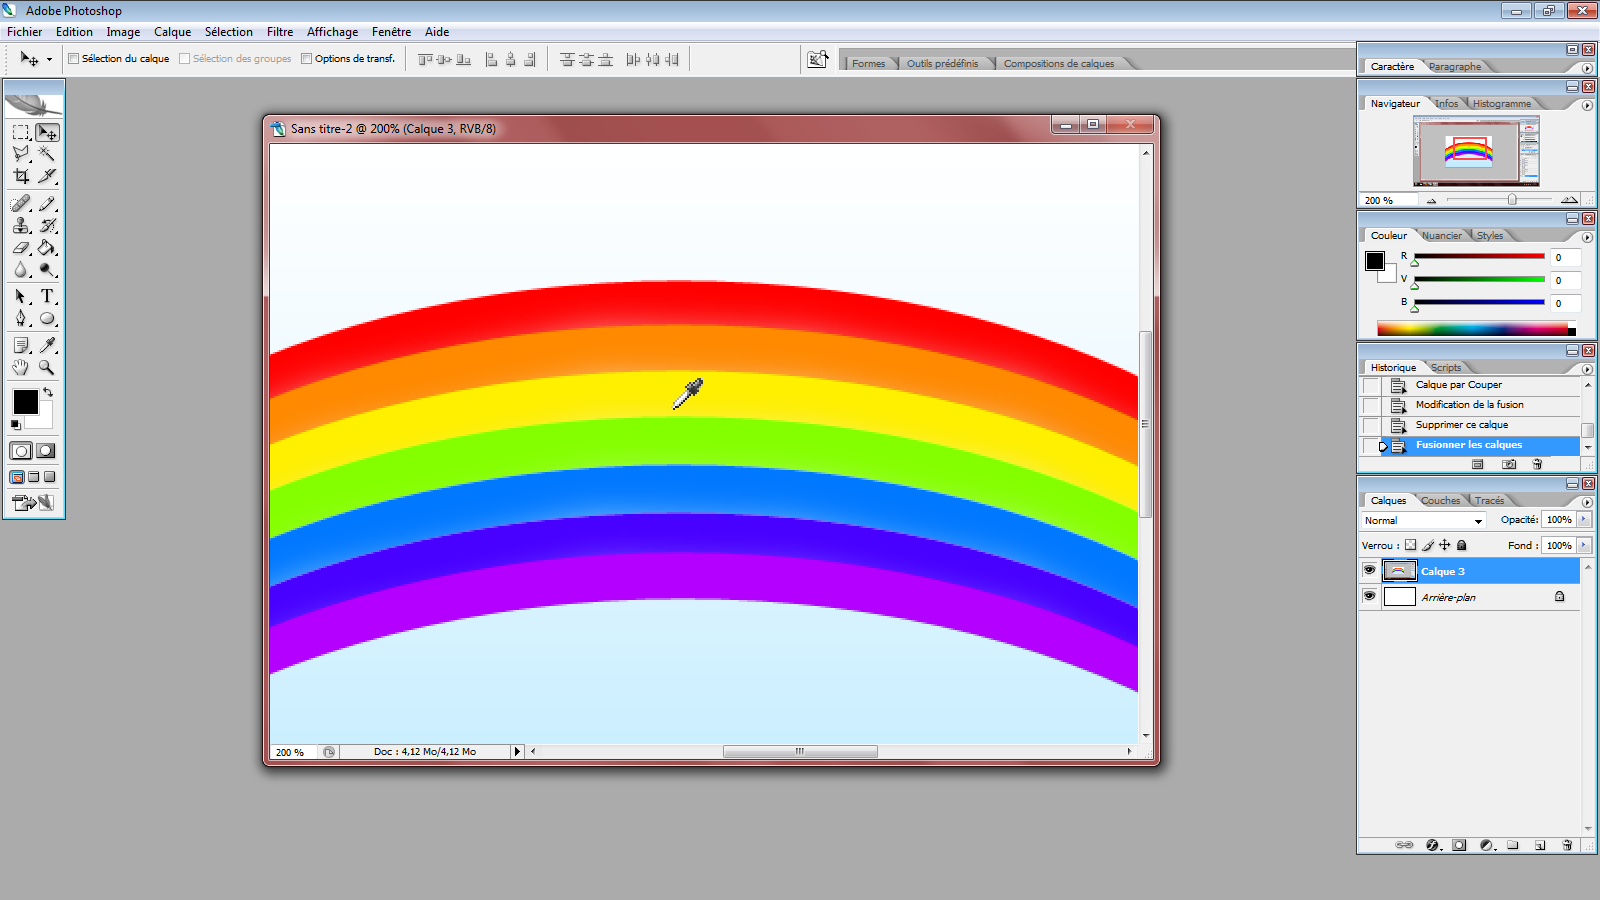
Task: Pick the Paint Bucket tool
Action: pos(46,248)
